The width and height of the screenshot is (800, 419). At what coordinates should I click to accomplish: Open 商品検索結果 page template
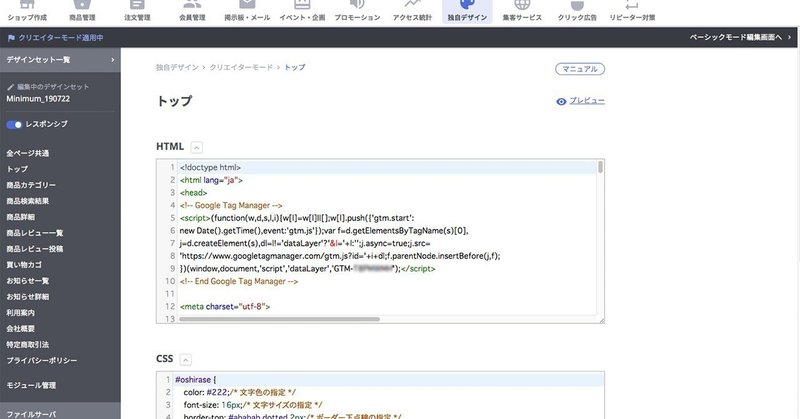tap(28, 201)
